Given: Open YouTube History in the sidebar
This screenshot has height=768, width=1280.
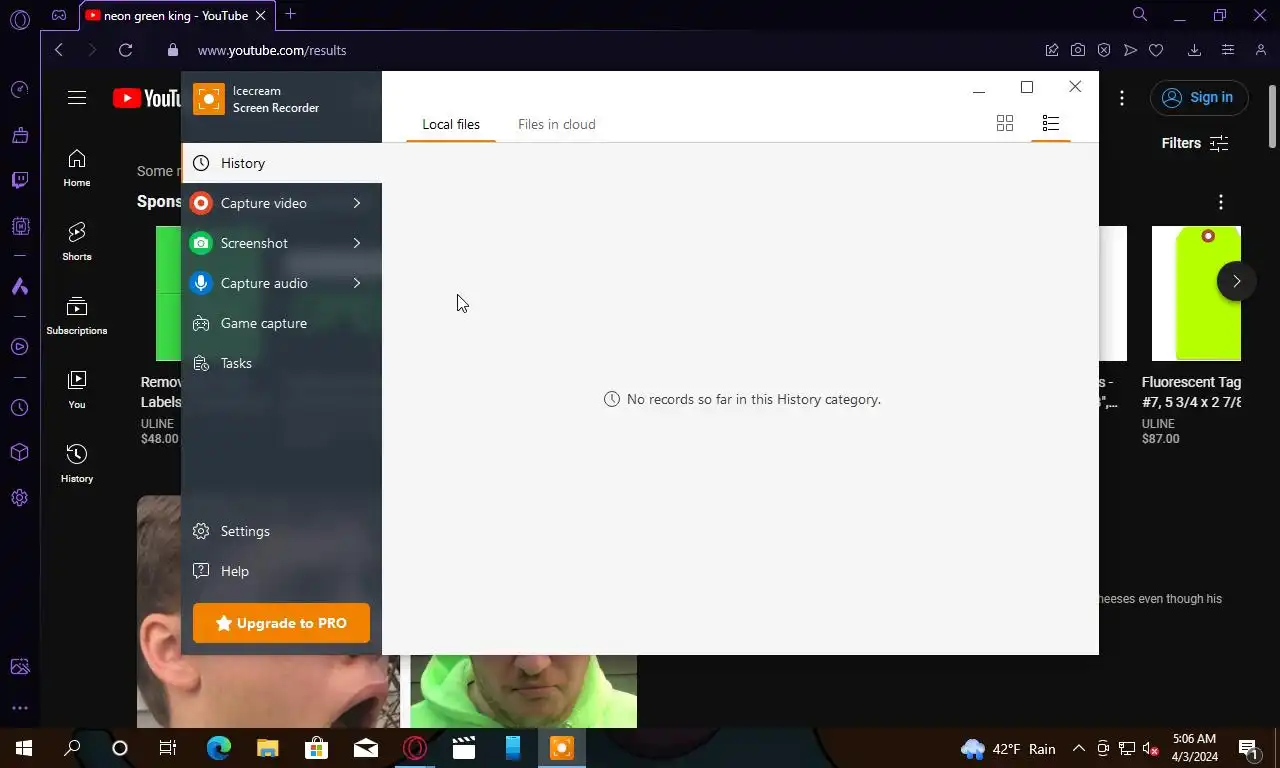Looking at the screenshot, I should click(77, 464).
